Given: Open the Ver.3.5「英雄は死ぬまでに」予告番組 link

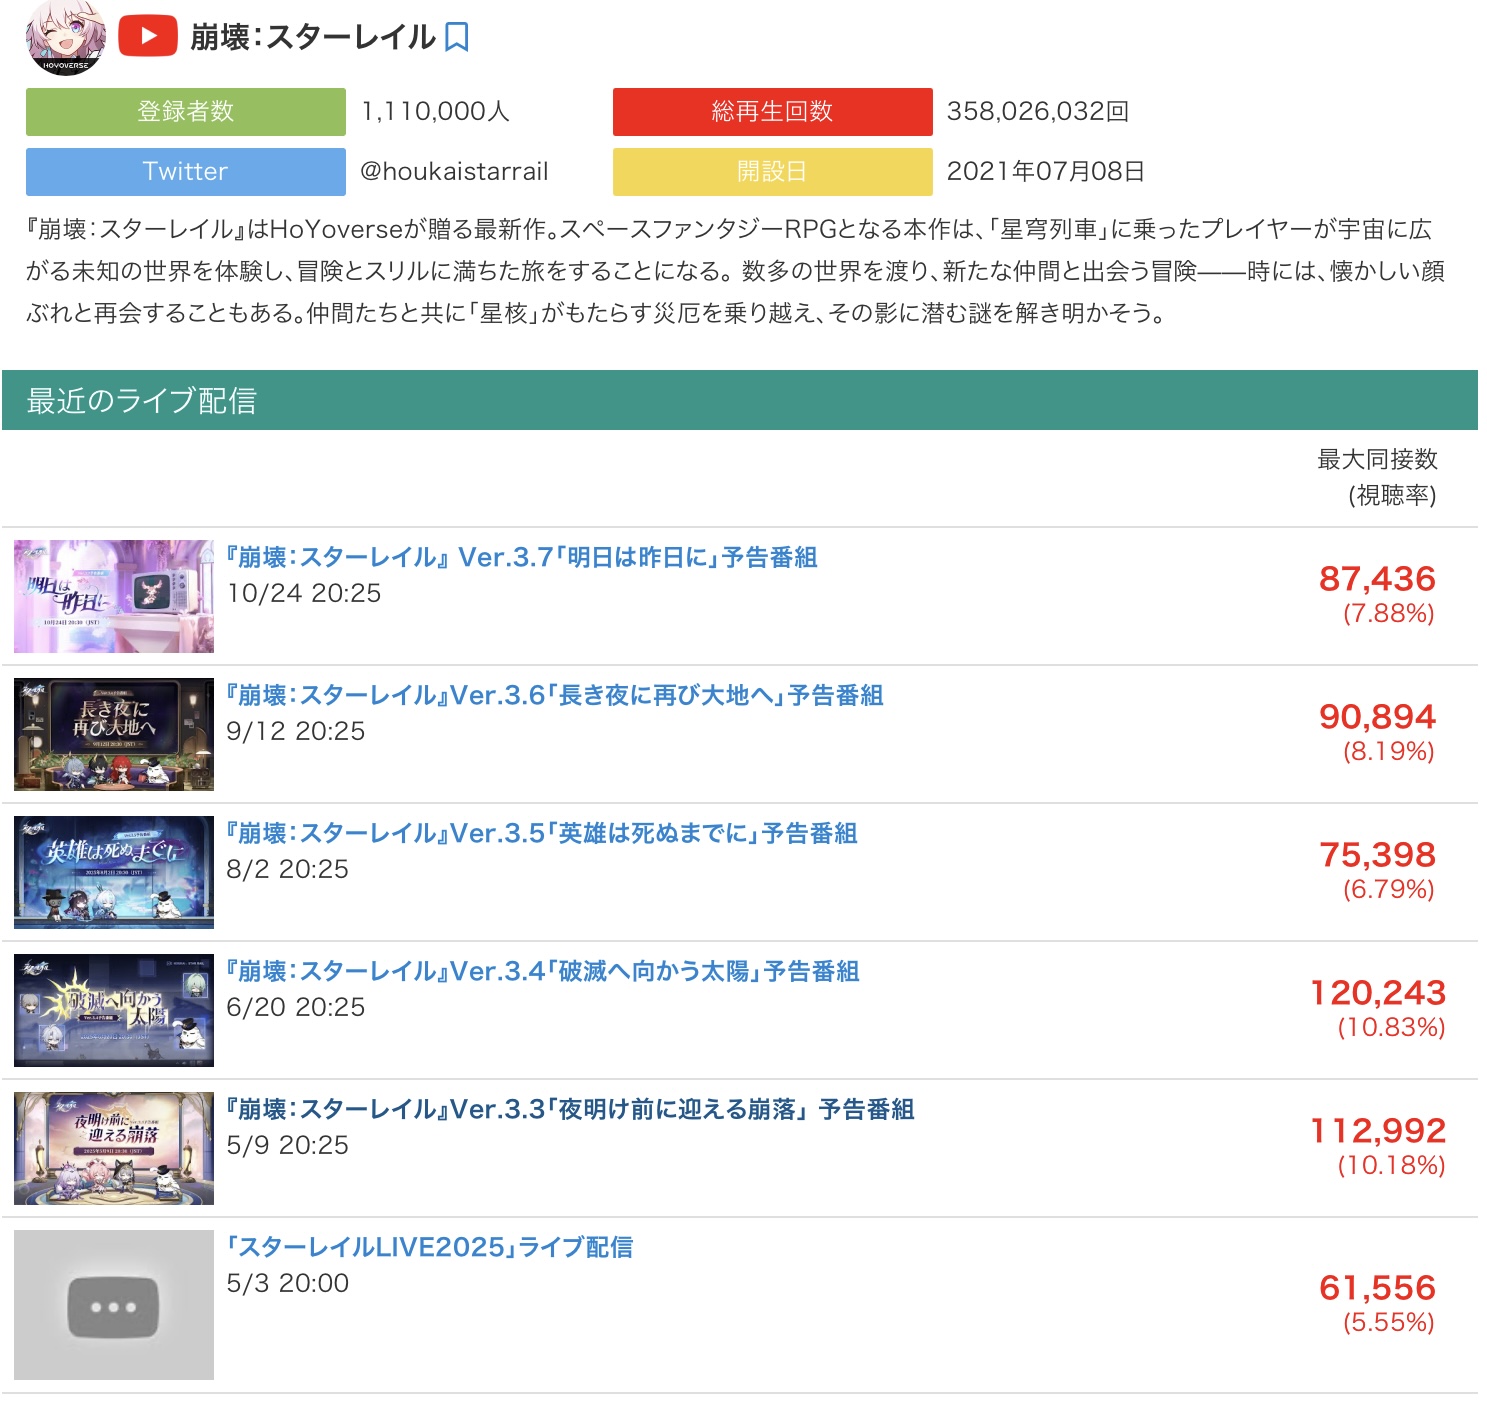Looking at the screenshot, I should [x=542, y=833].
